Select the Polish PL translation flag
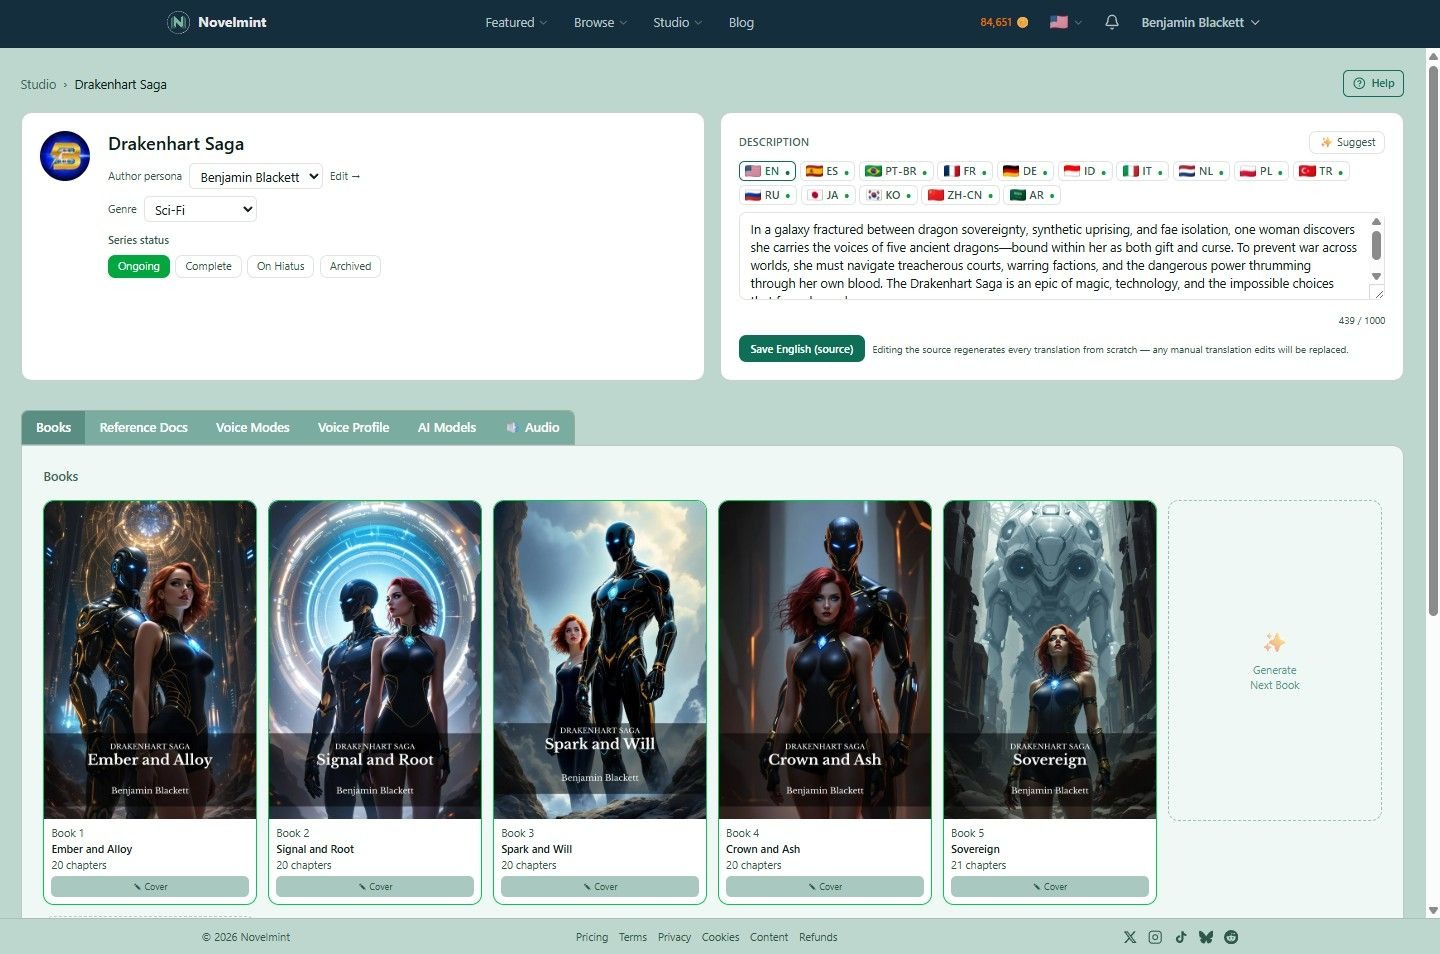 pos(1261,171)
